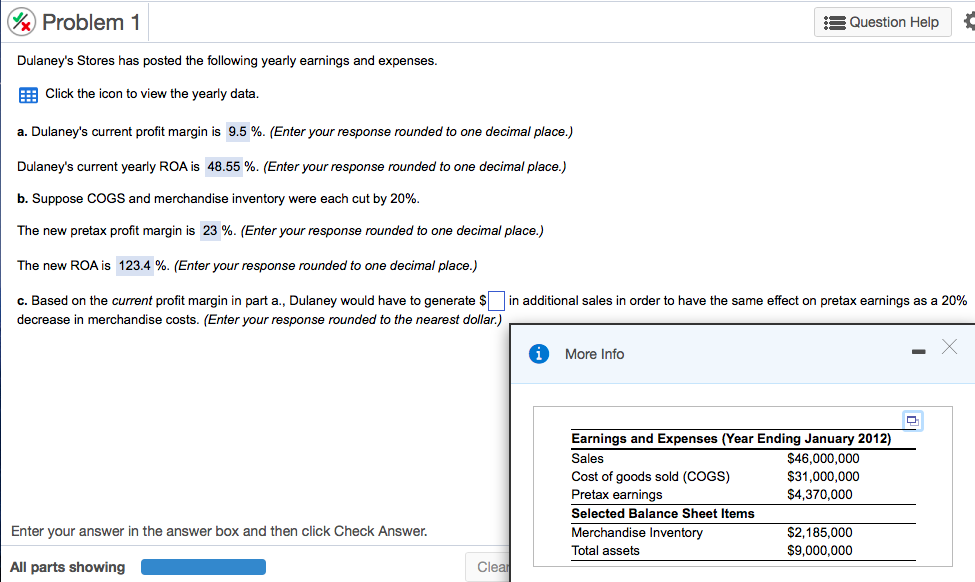Open the Question Help menu
The height and width of the screenshot is (582, 975).
[882, 22]
